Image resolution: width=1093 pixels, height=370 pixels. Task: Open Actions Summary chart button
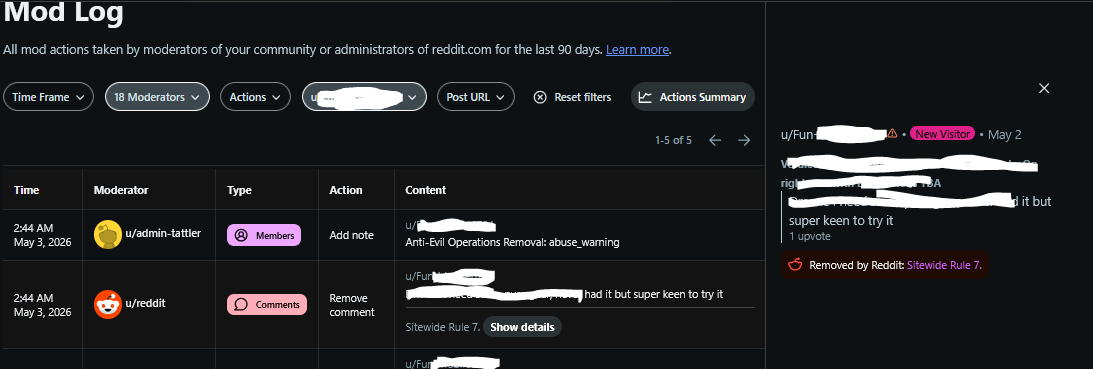[x=693, y=97]
